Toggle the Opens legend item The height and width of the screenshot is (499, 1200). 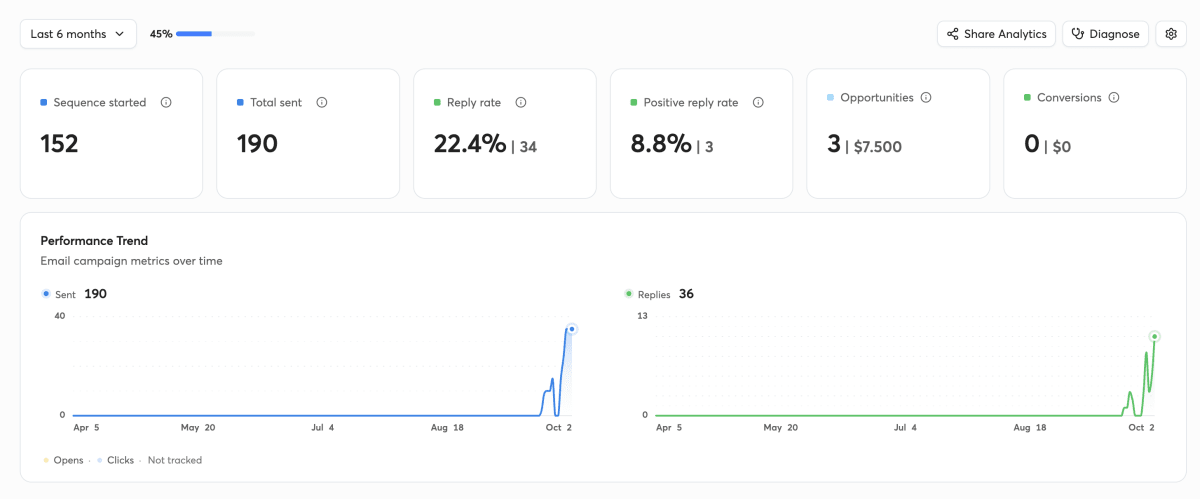coord(62,460)
